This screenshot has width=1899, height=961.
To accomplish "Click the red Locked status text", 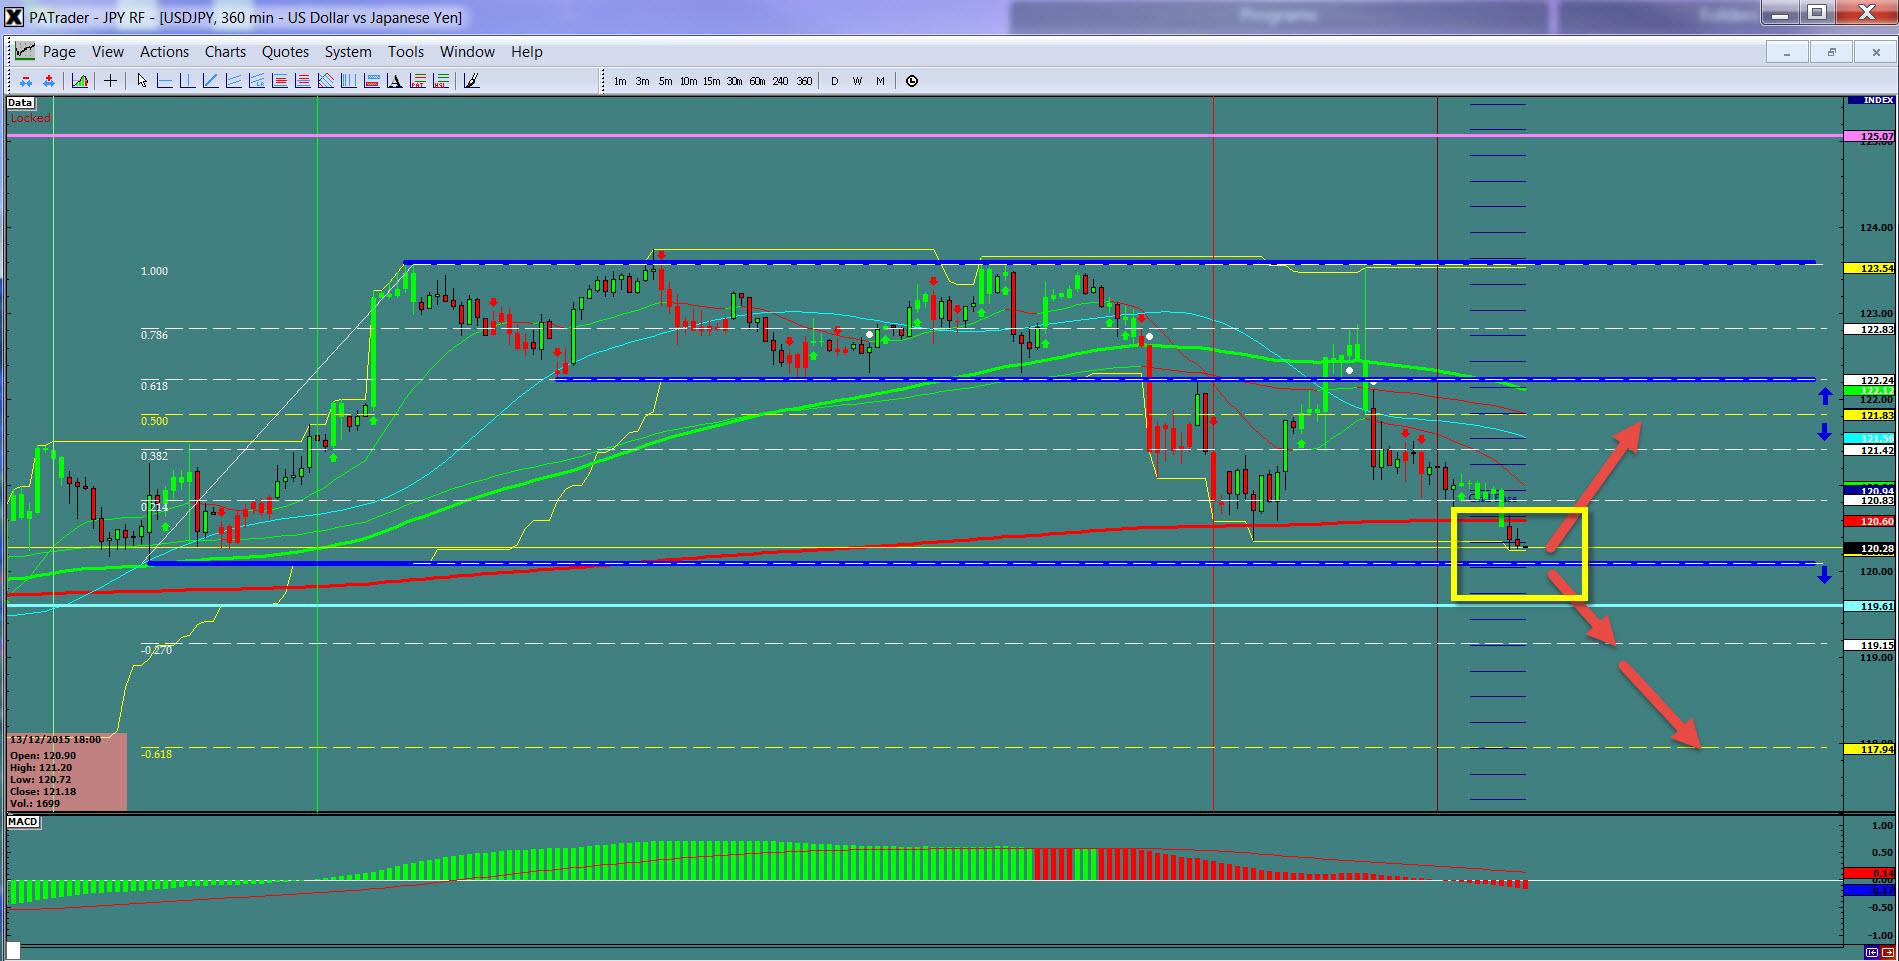I will pyautogui.click(x=30, y=118).
